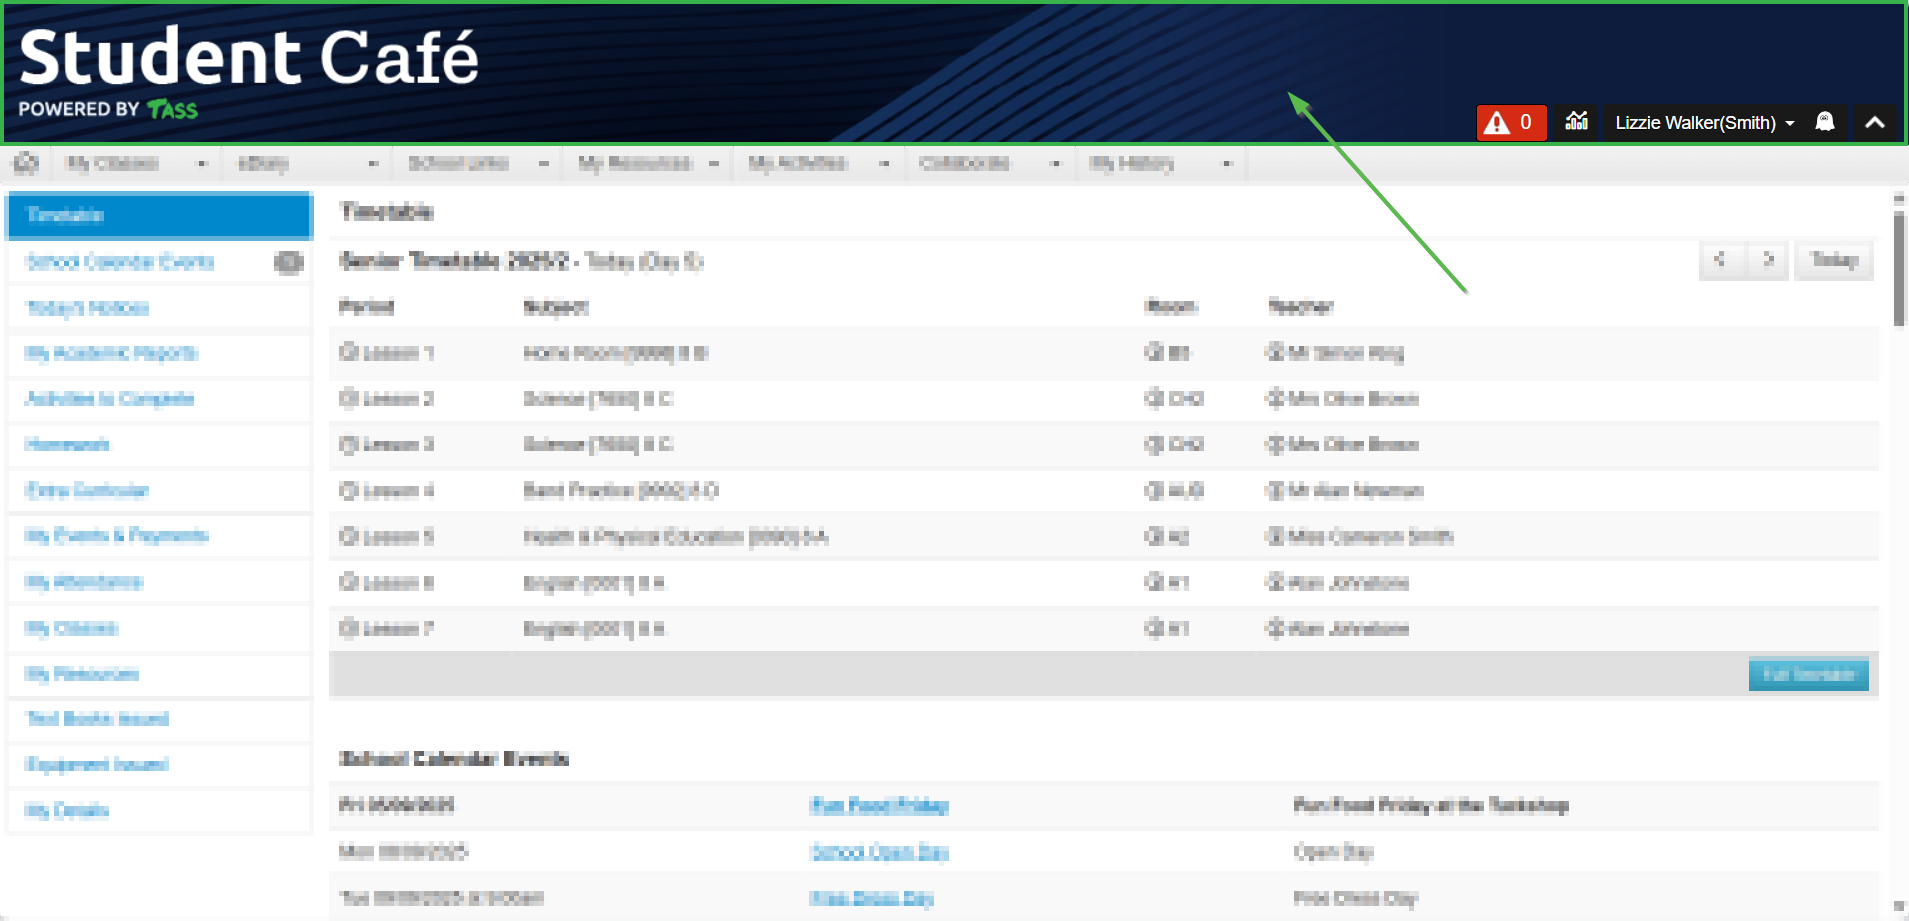This screenshot has width=1909, height=921.
Task: Click the Today button above the timetable
Action: 1833,260
